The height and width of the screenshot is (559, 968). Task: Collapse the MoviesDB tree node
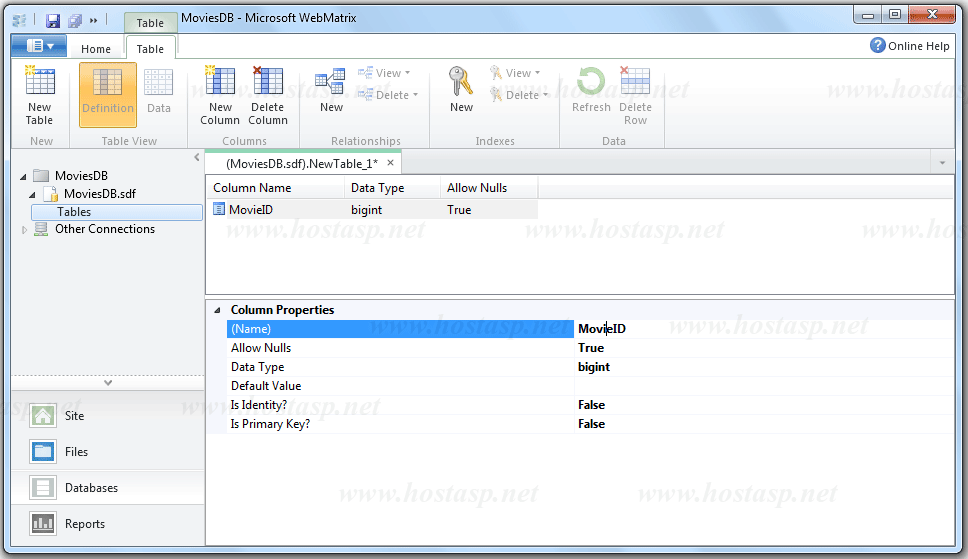[23, 177]
